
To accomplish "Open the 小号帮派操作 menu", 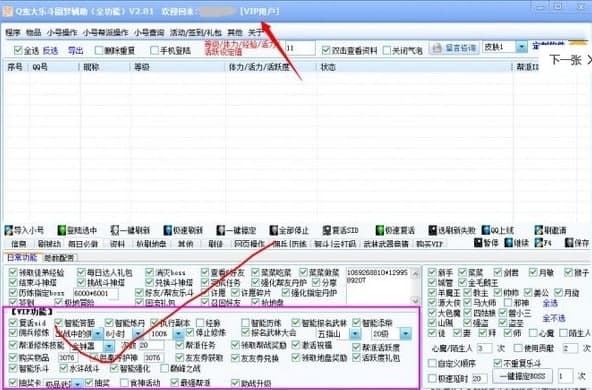I will [x=105, y=32].
